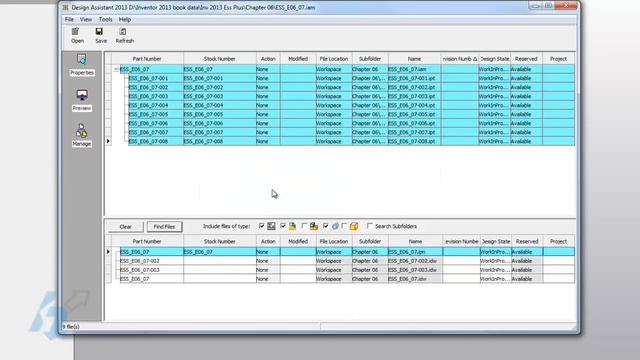This screenshot has height=360, width=640.
Task: Enable the Search Subfolders checkbox
Action: (370, 226)
